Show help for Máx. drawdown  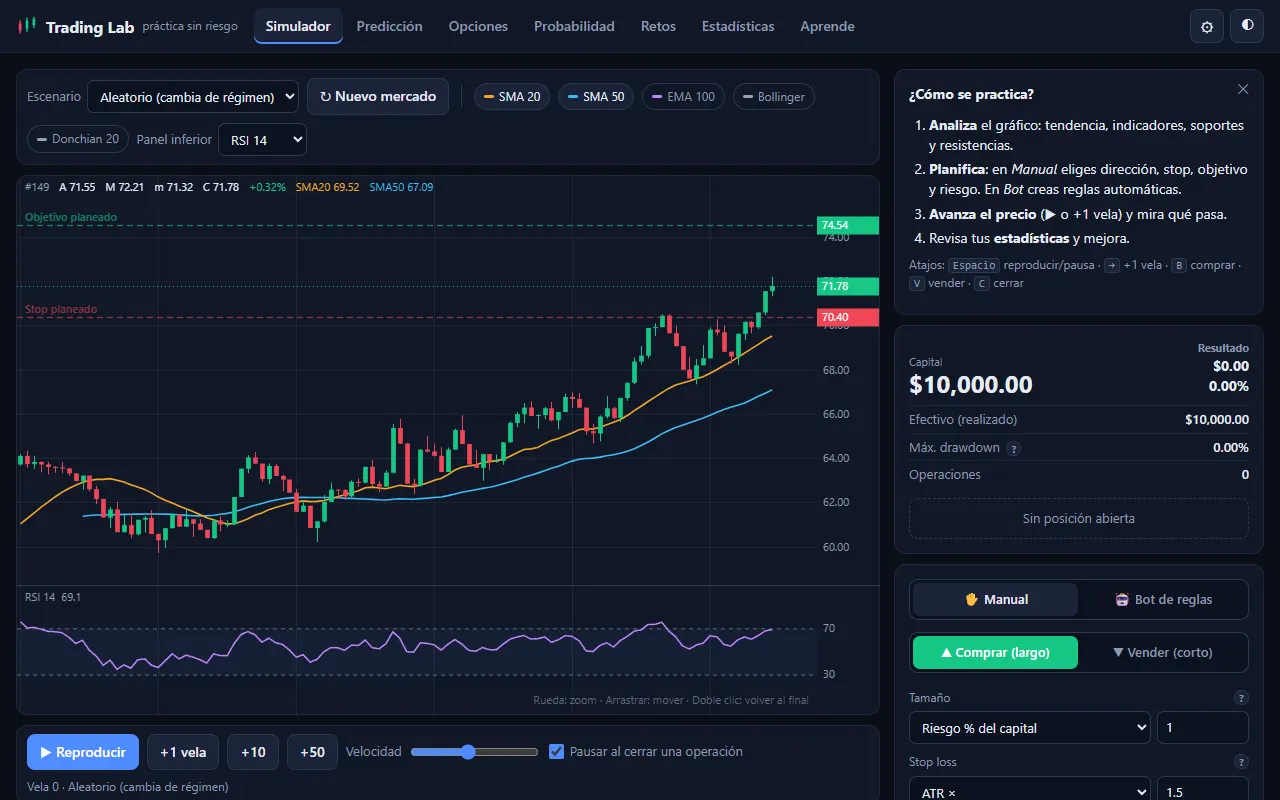(x=1013, y=449)
